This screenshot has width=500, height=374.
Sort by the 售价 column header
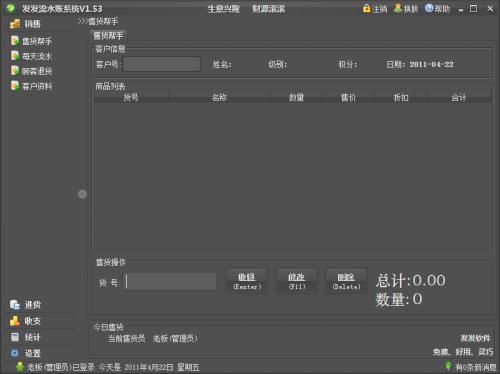(348, 97)
